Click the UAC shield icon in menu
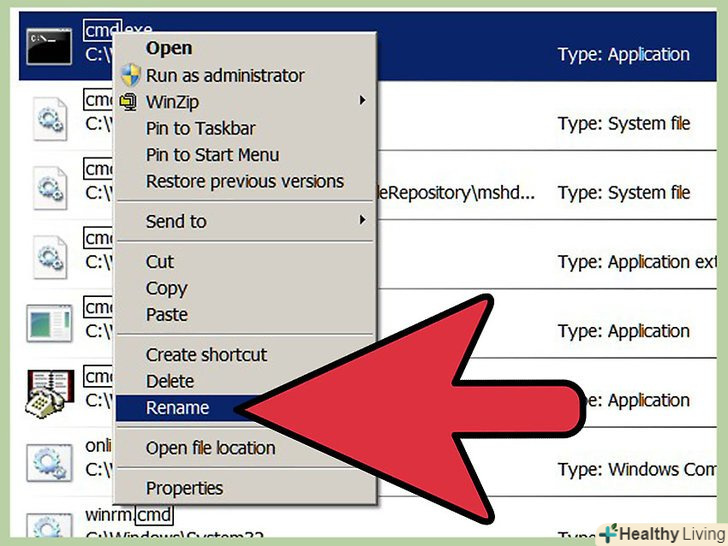The image size is (728, 546). (x=130, y=75)
